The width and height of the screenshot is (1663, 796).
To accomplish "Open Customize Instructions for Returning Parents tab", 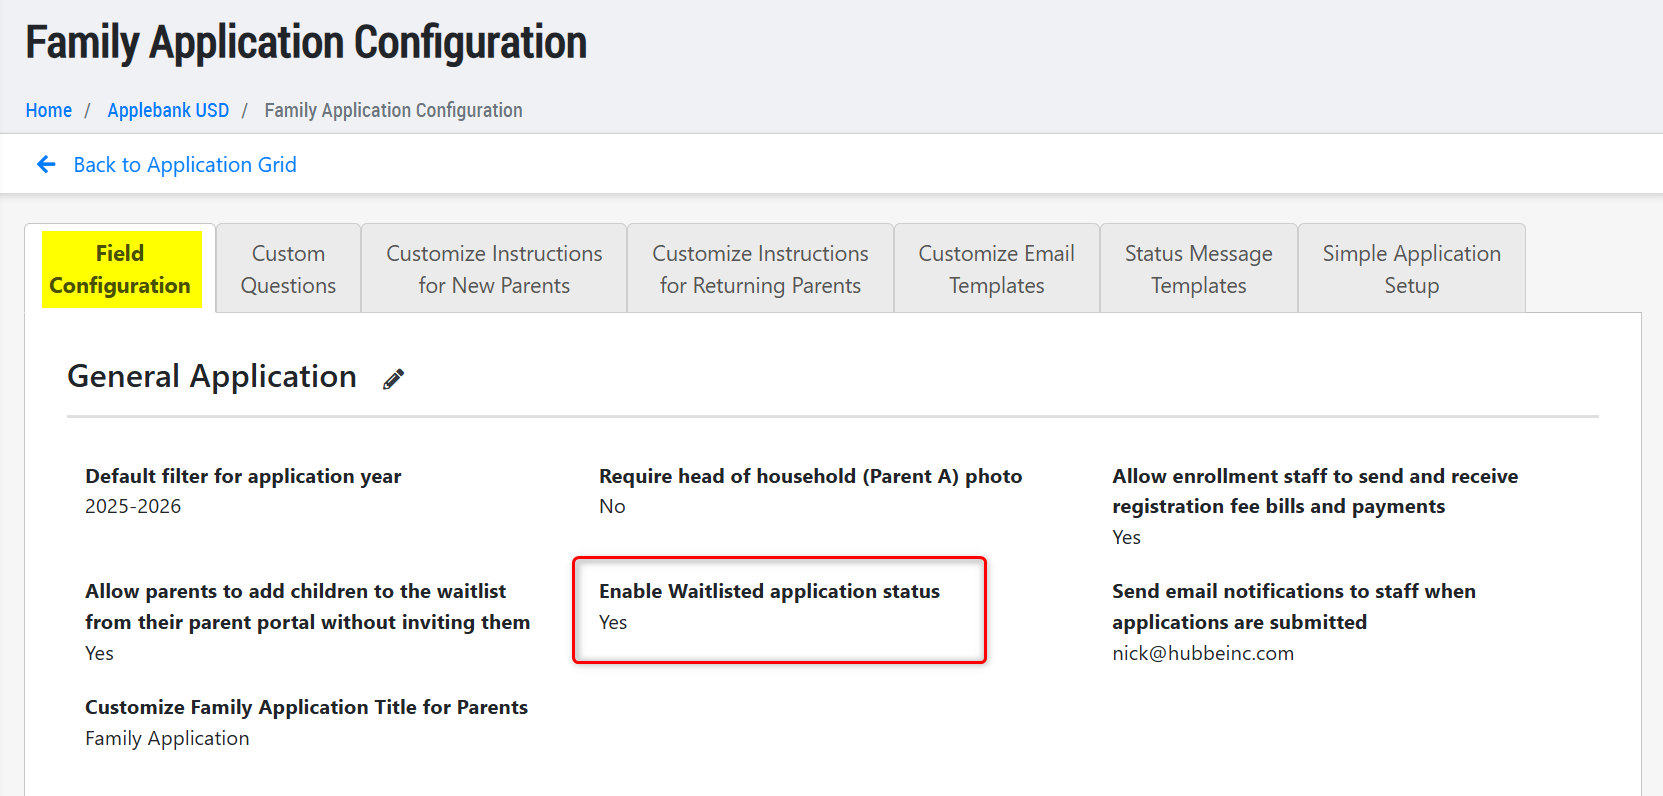I will (x=760, y=269).
